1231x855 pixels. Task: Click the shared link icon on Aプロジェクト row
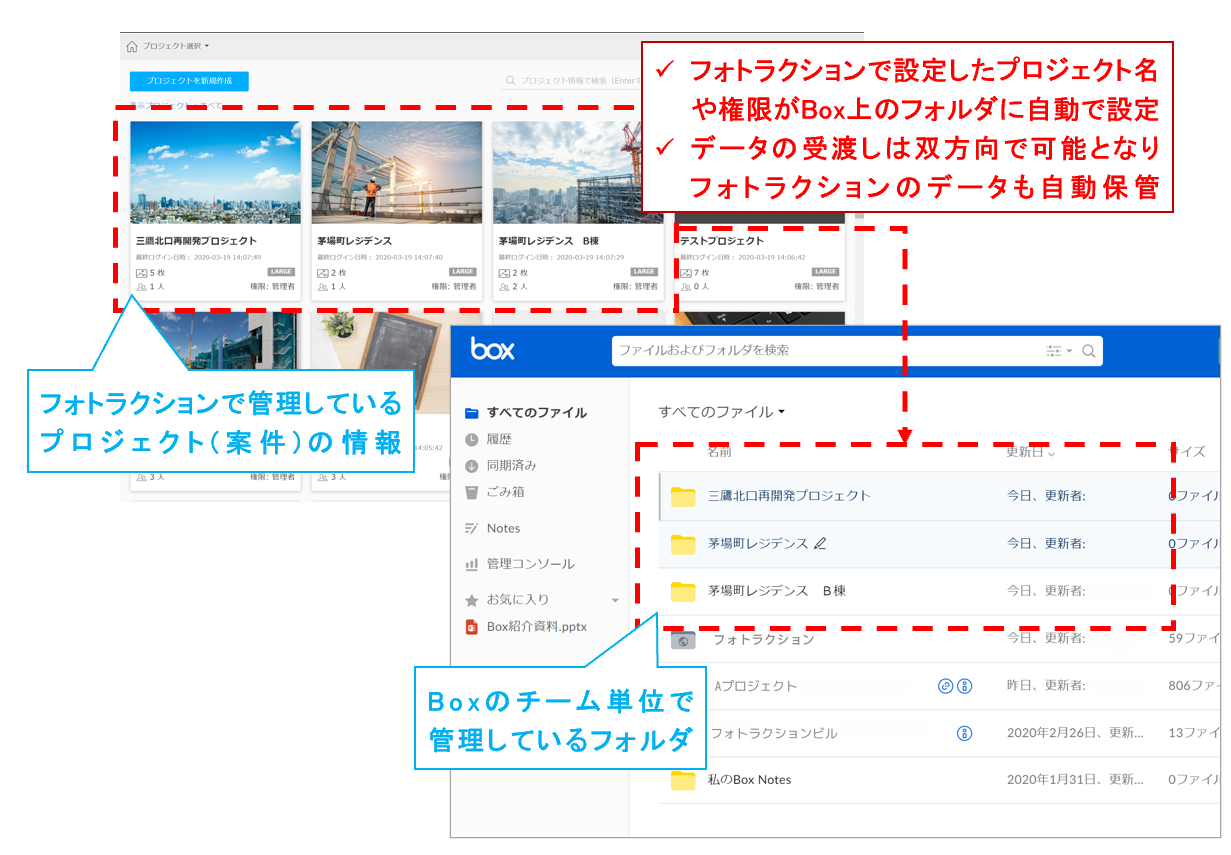pos(945,686)
